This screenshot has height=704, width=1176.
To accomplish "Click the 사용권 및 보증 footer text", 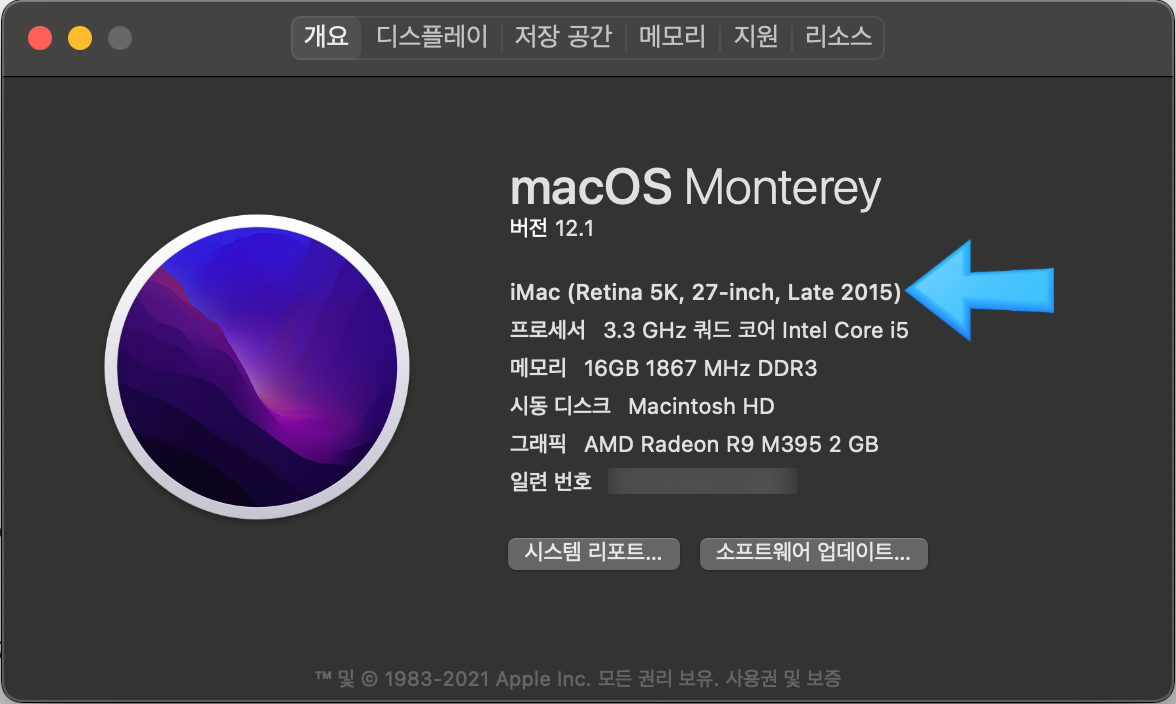I will coord(783,679).
